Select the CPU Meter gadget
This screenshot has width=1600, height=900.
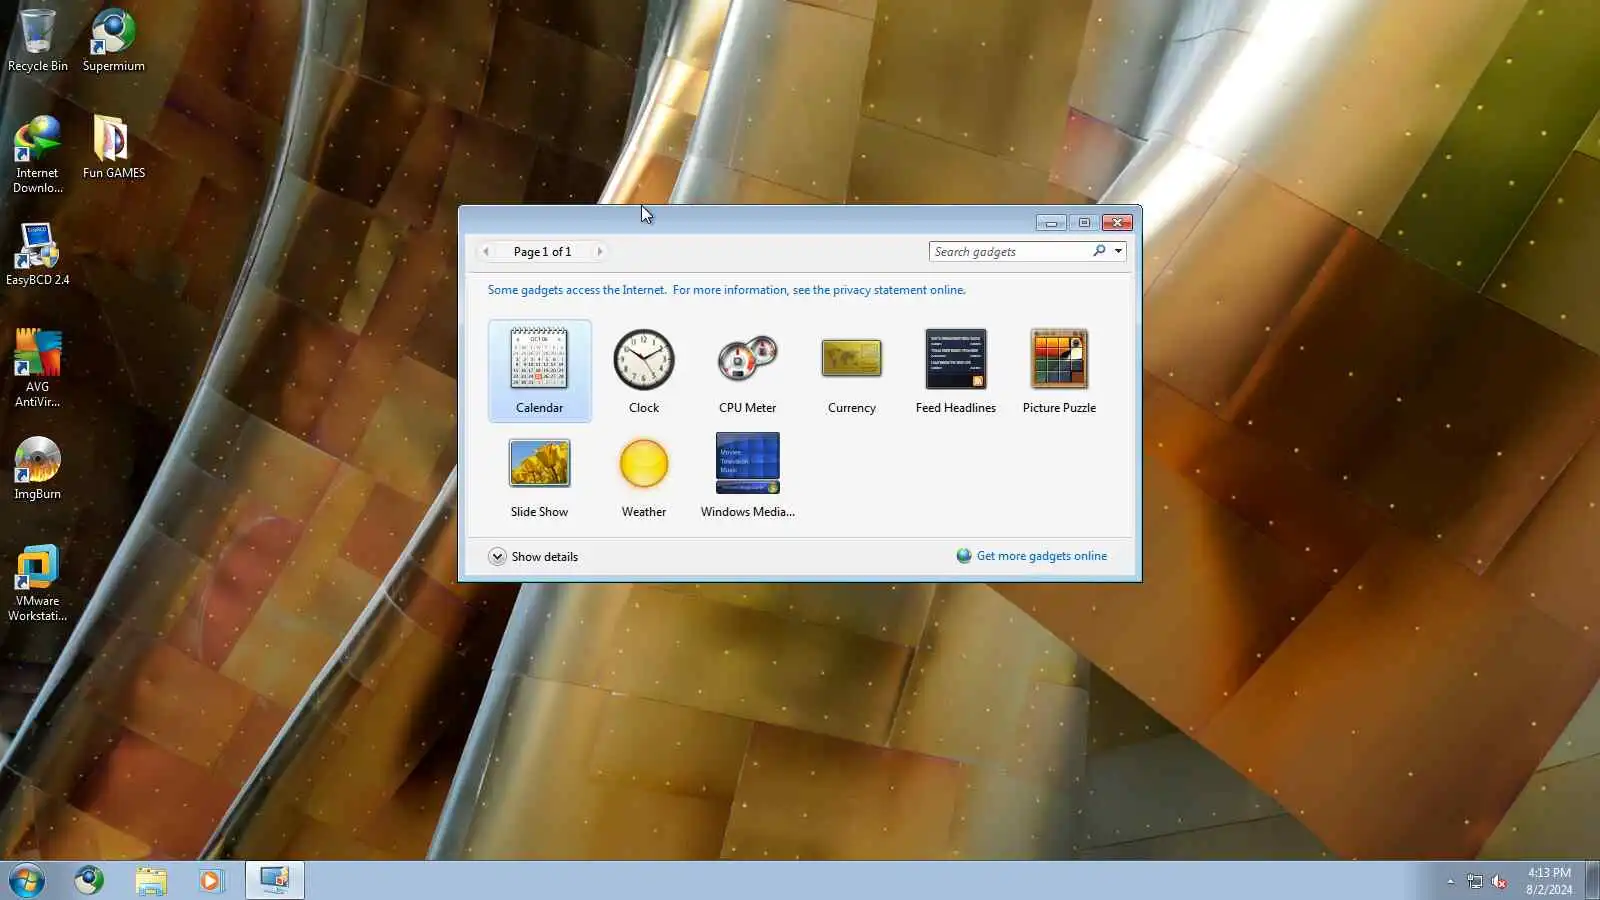pos(747,370)
